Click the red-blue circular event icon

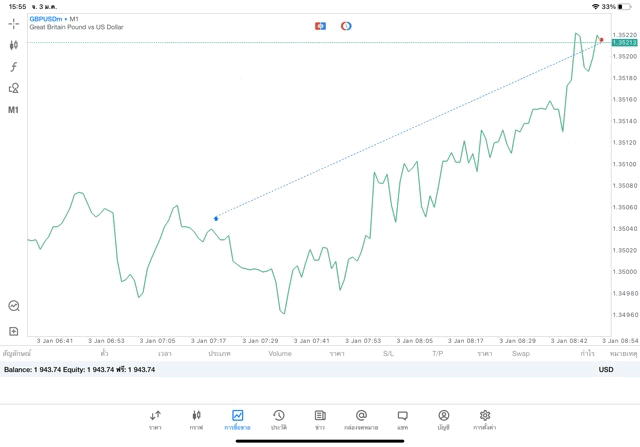coord(346,25)
